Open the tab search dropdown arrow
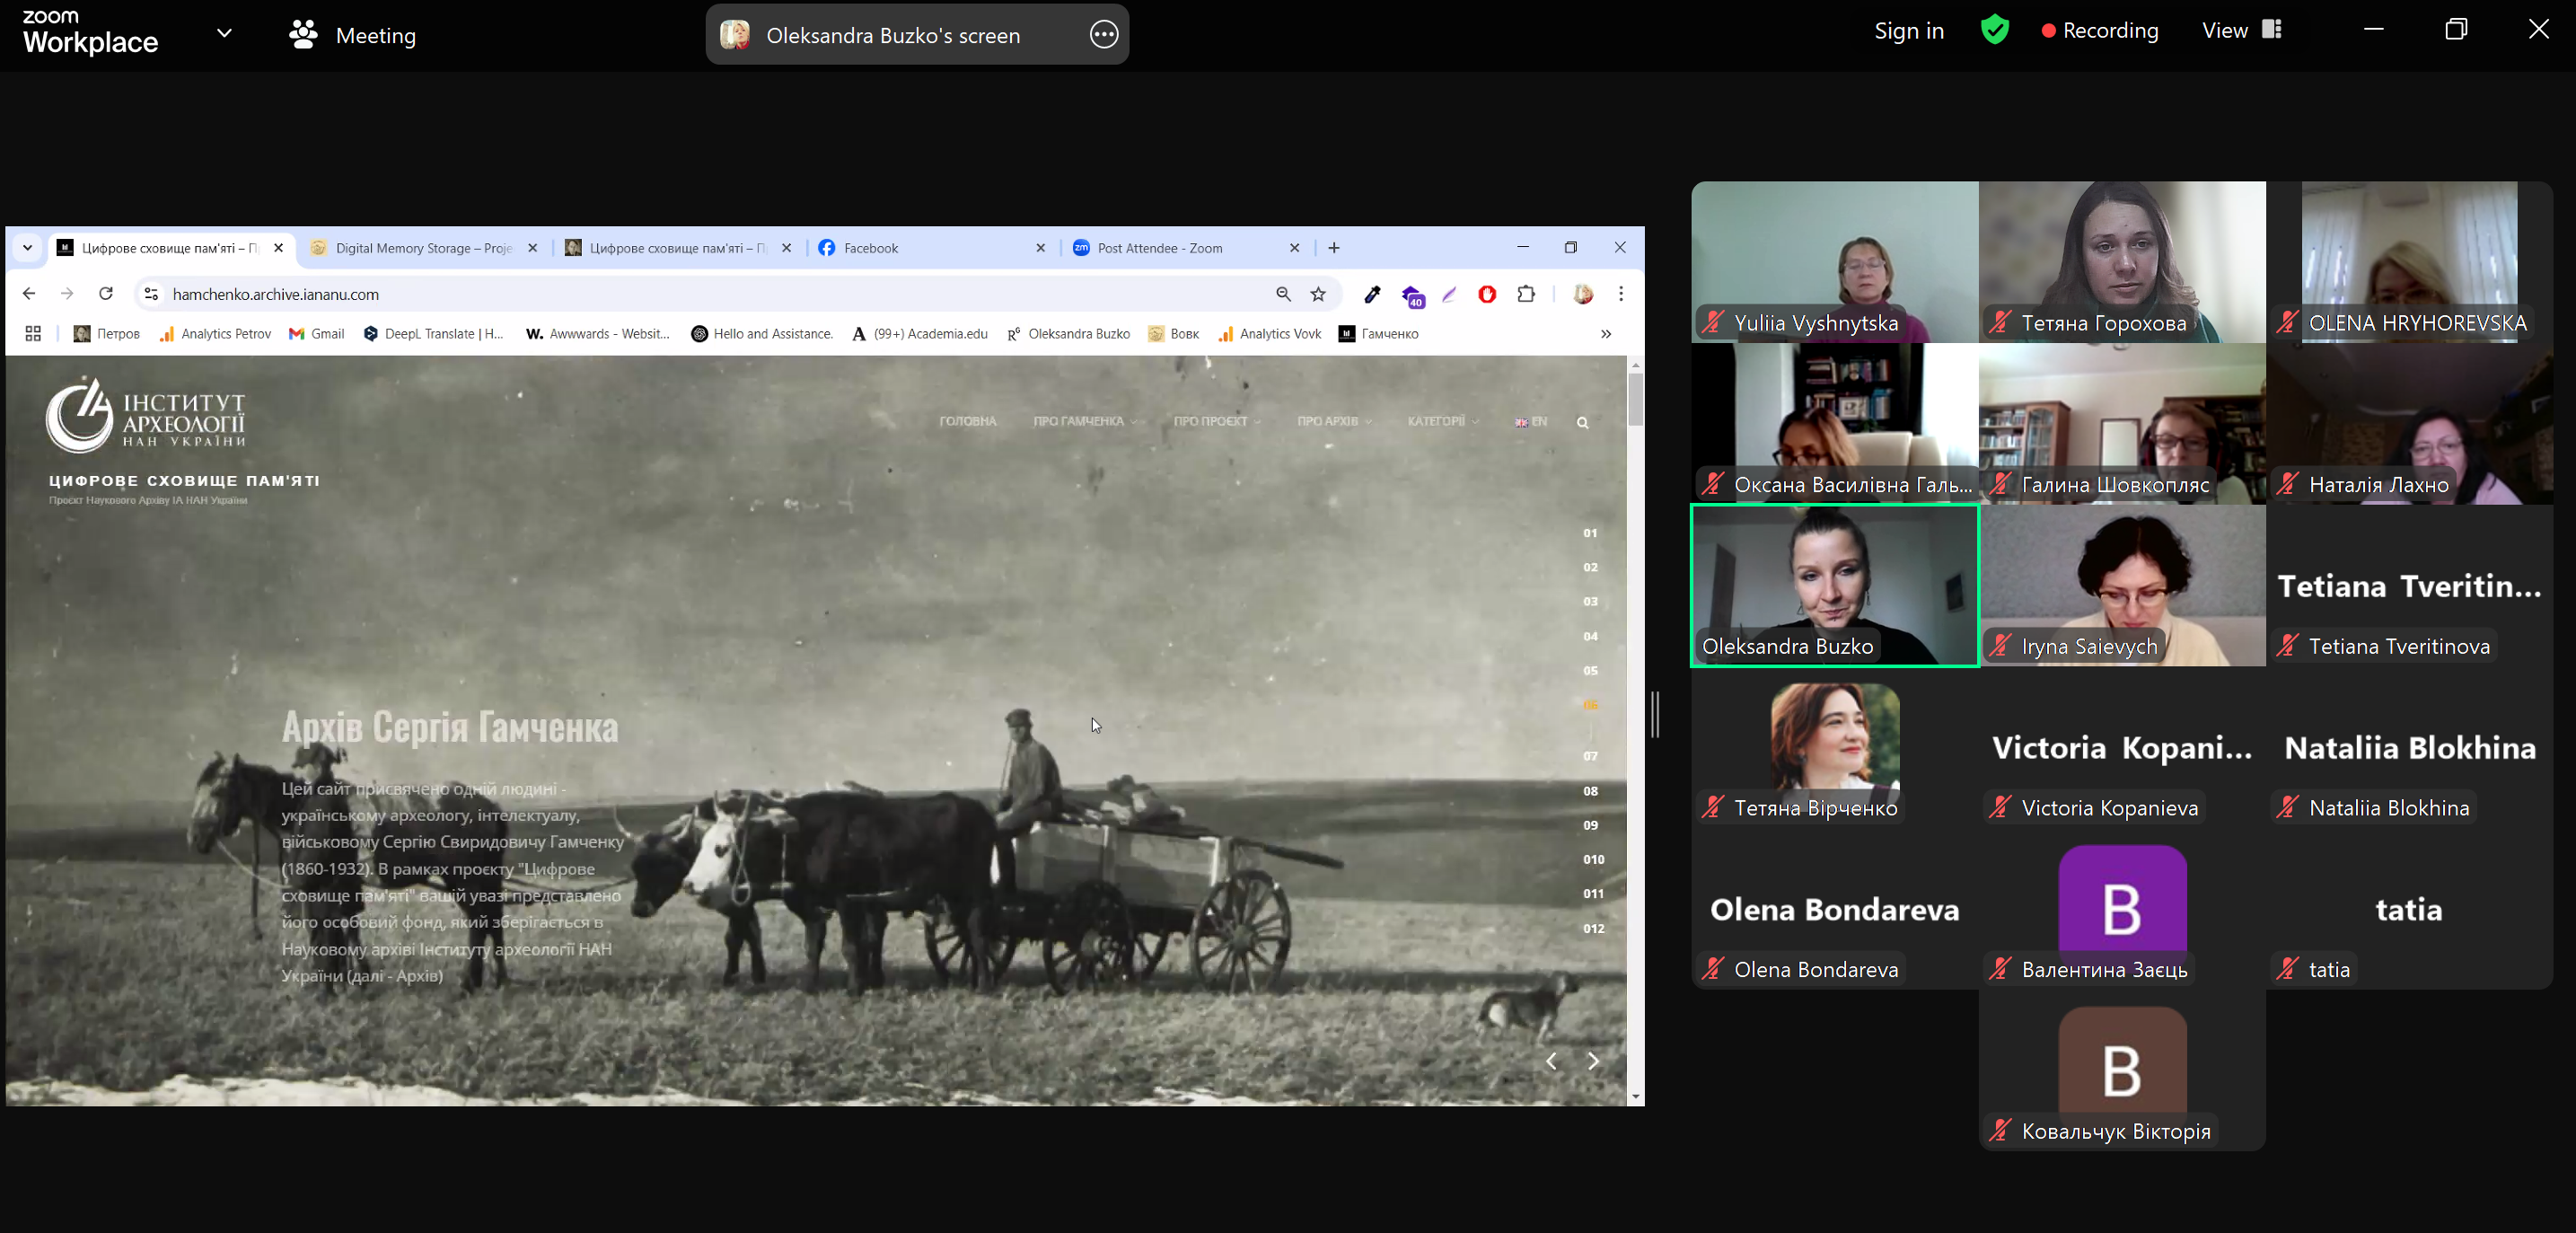The image size is (2576, 1233). pyautogui.click(x=28, y=248)
